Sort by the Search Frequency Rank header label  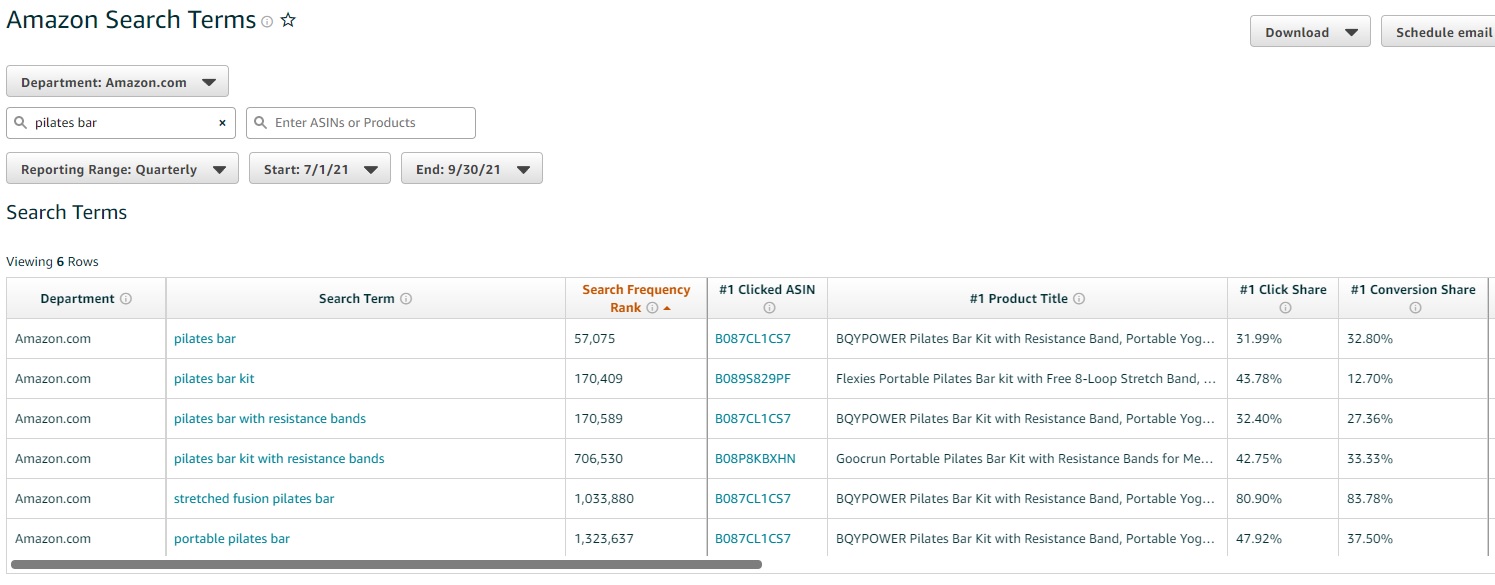636,298
